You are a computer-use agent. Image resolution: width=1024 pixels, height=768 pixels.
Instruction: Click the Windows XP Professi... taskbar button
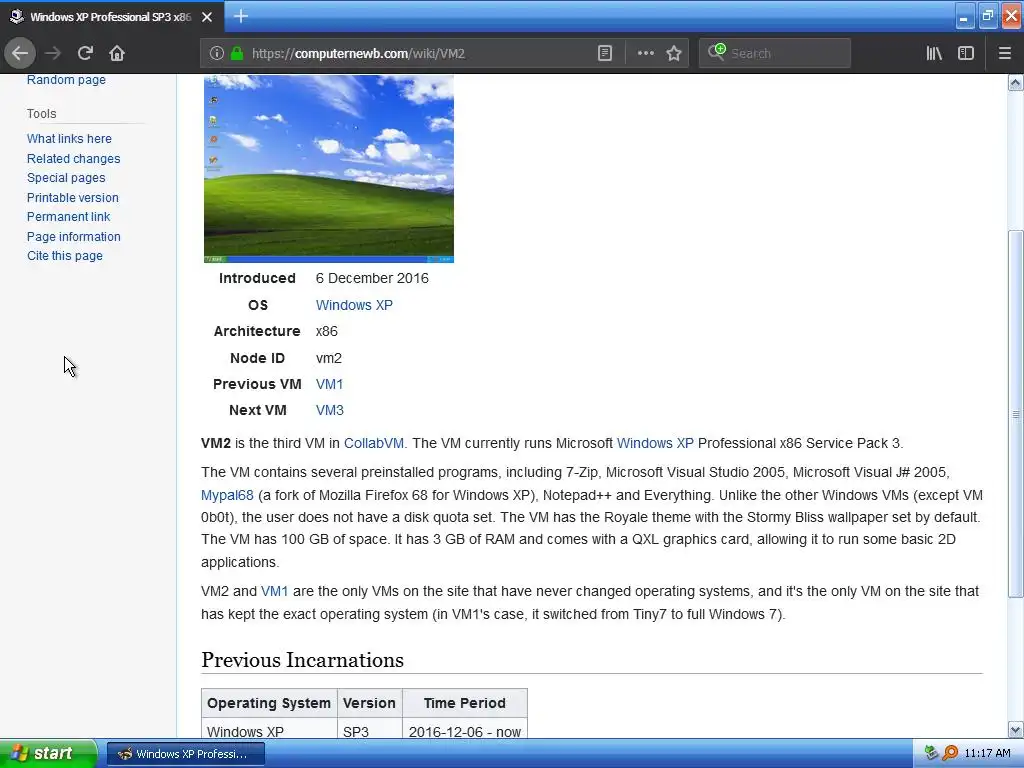click(185, 754)
